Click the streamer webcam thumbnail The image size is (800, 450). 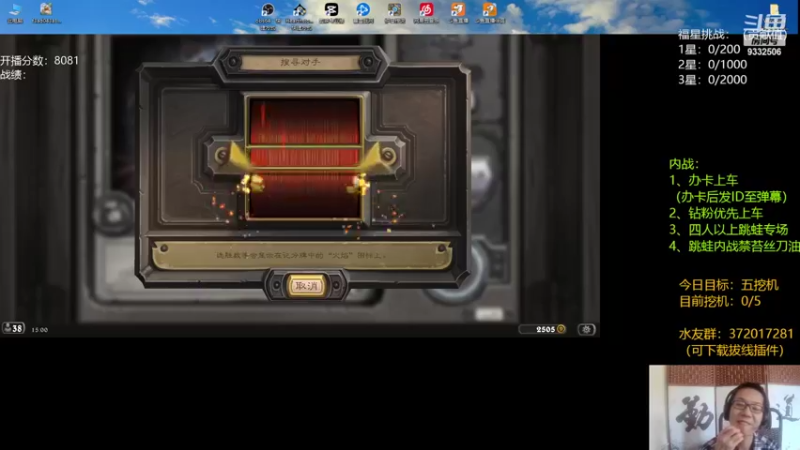(x=724, y=407)
